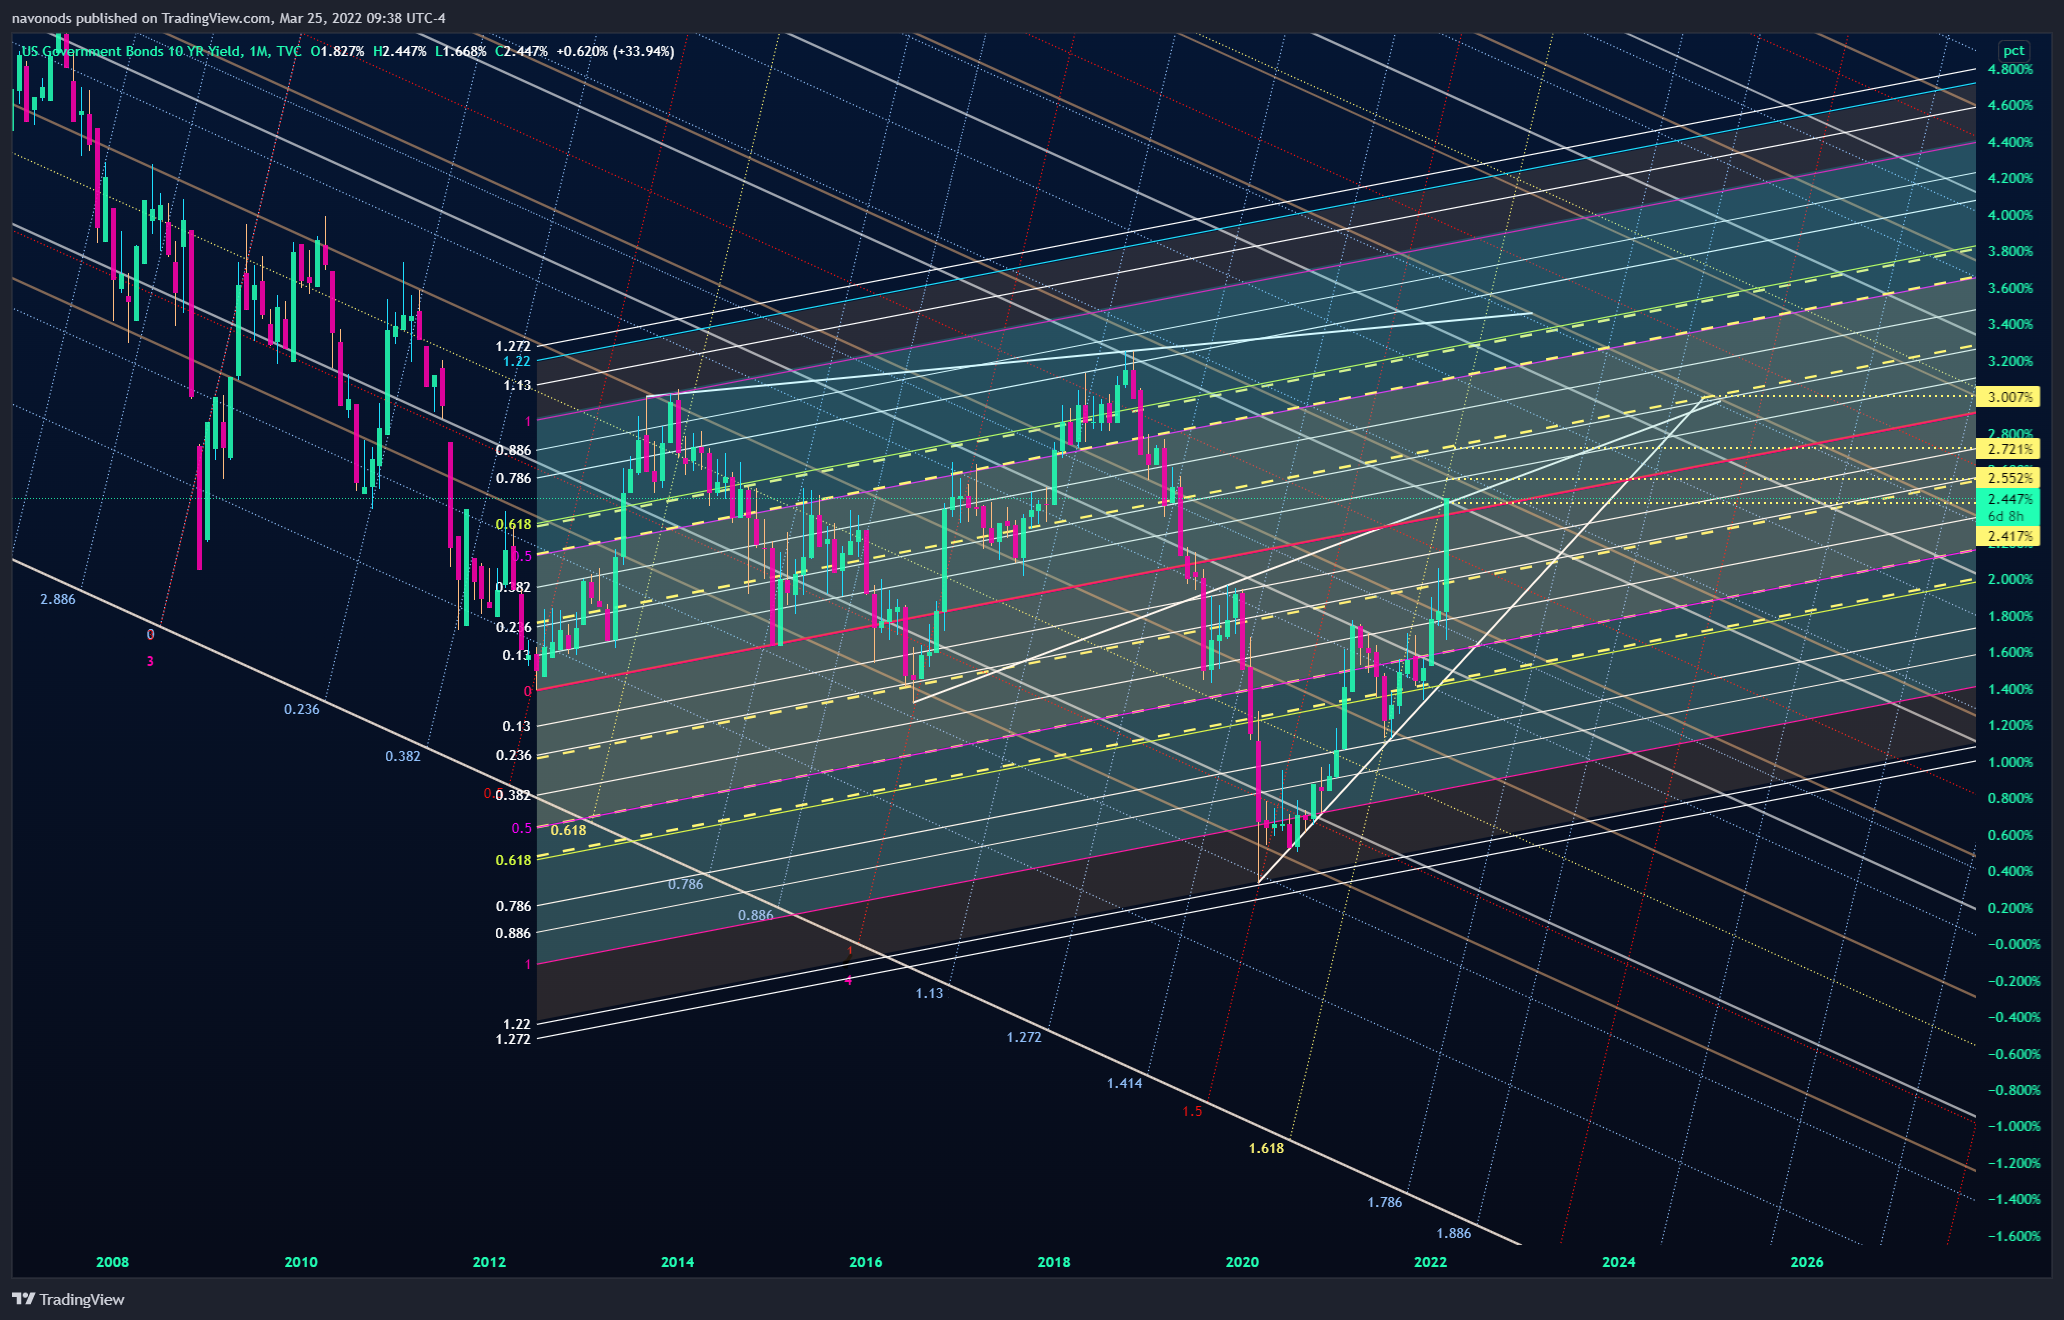Image resolution: width=2064 pixels, height=1320 pixels.
Task: Click the 2012 label on the time axis
Action: point(489,1262)
